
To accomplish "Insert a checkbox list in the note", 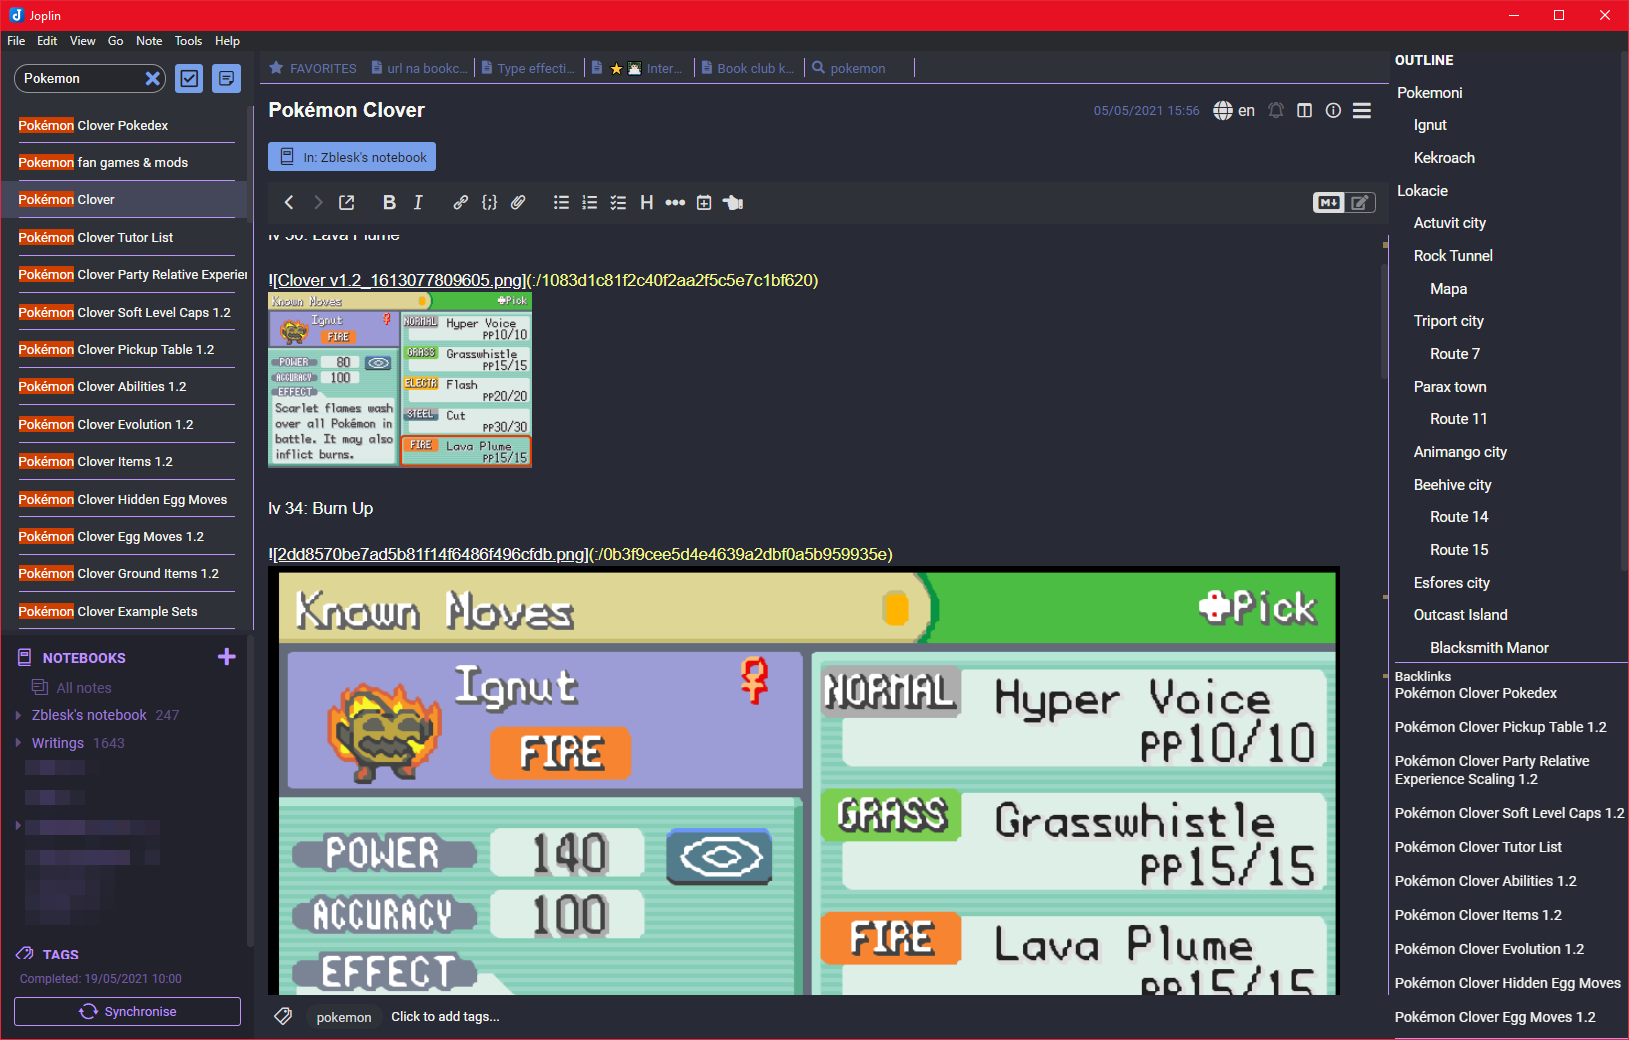I will coord(618,203).
